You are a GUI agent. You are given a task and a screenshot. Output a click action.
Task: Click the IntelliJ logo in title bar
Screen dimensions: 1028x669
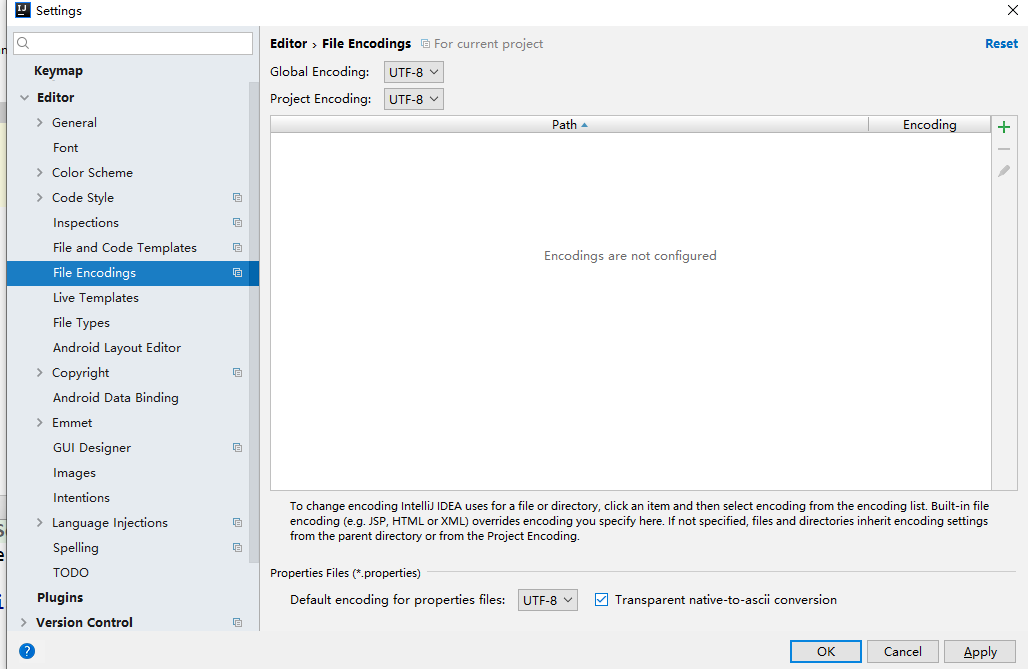click(x=23, y=10)
